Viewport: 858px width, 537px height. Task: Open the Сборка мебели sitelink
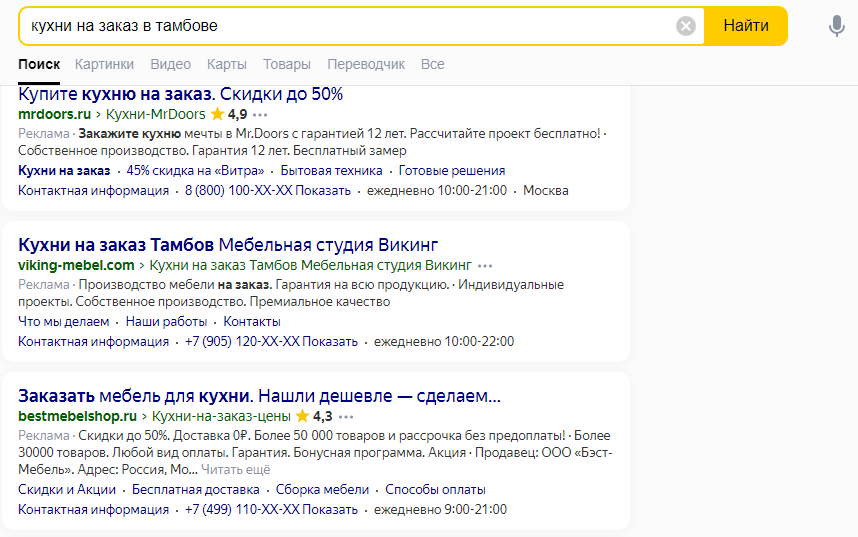(322, 489)
